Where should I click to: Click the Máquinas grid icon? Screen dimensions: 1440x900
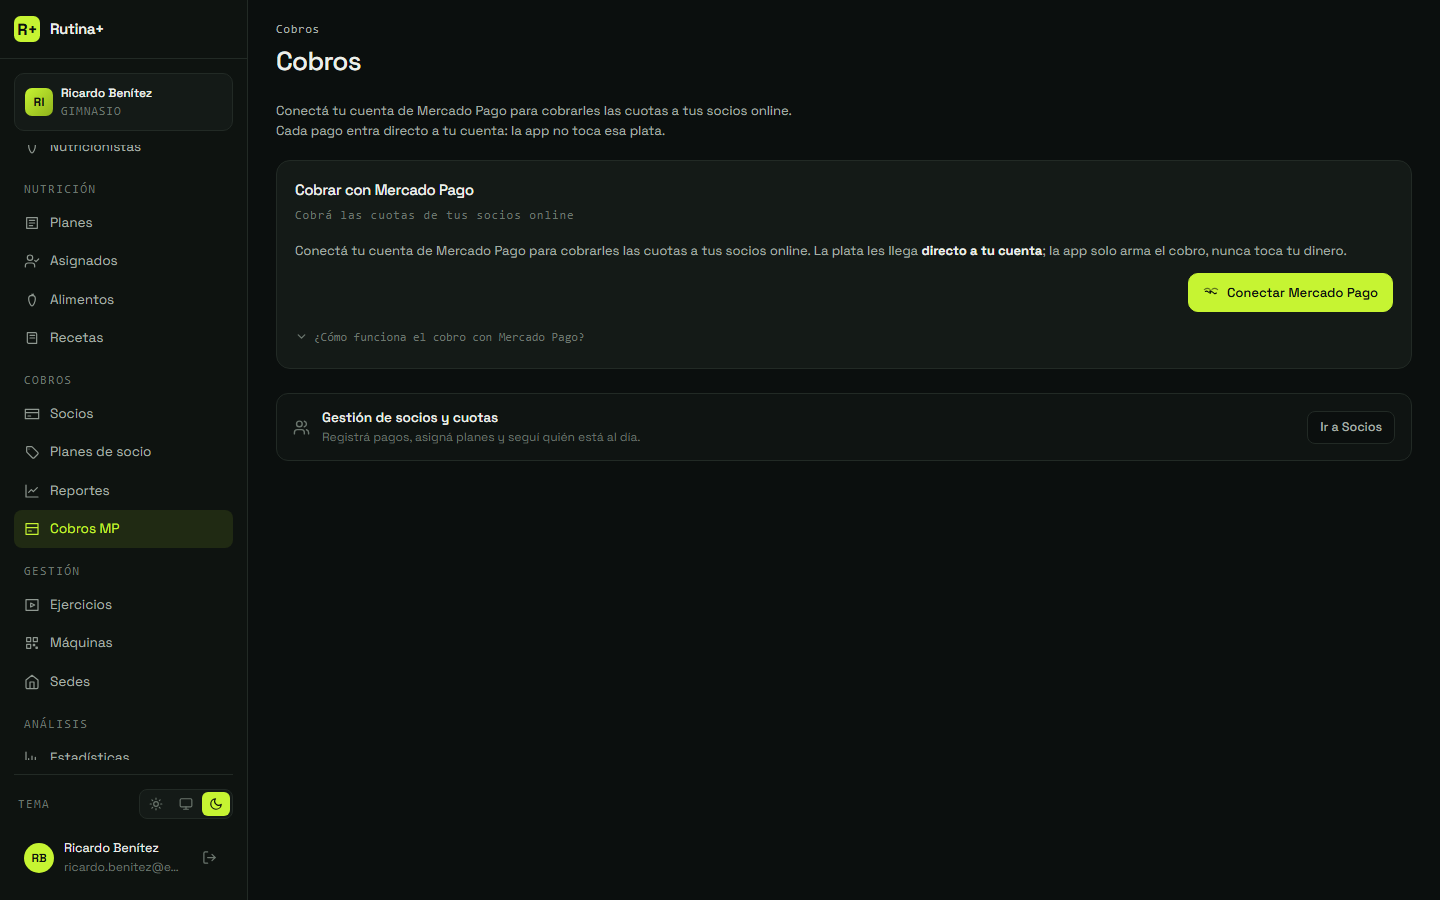coord(32,643)
